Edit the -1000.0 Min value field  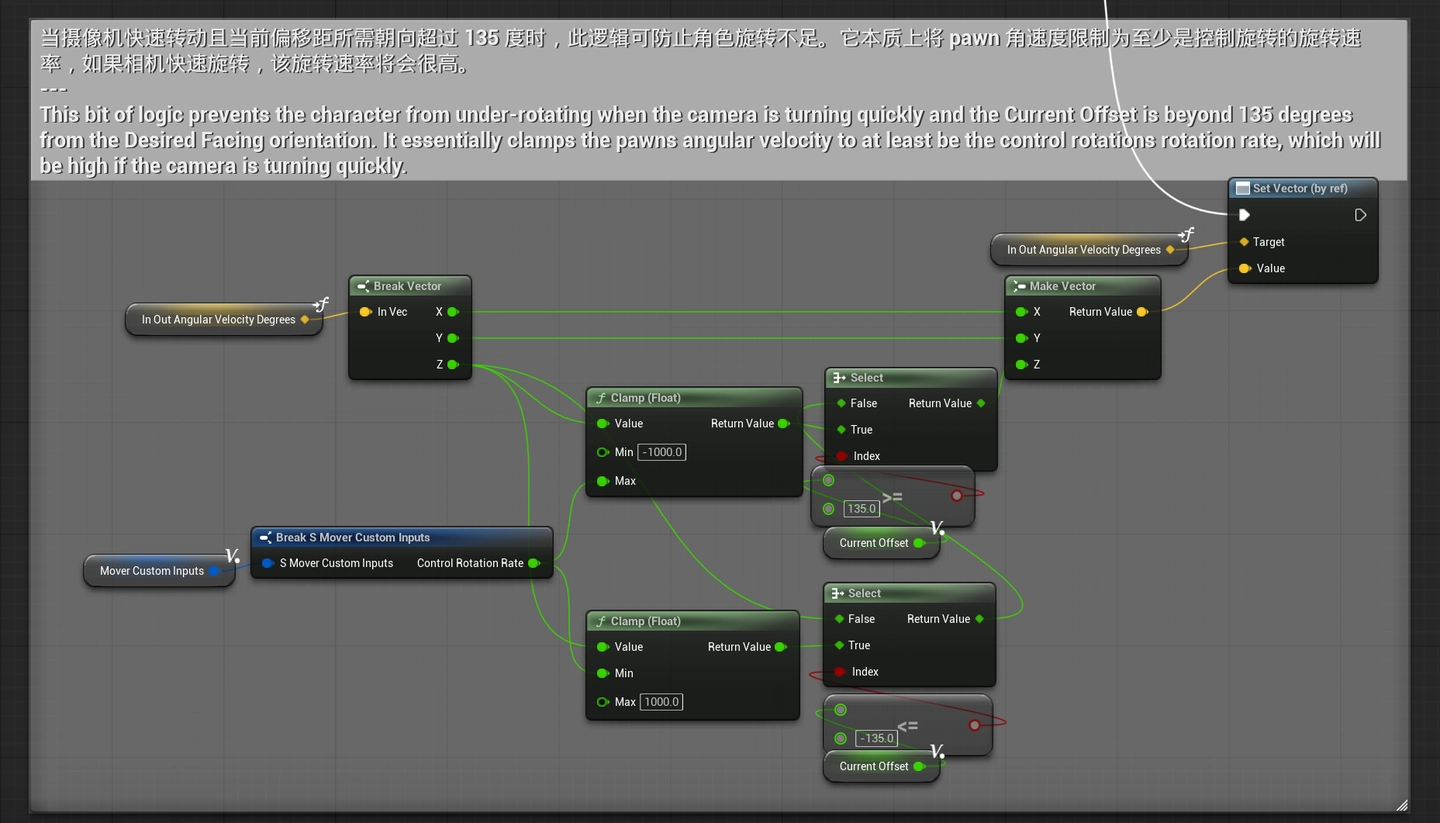[x=662, y=452]
